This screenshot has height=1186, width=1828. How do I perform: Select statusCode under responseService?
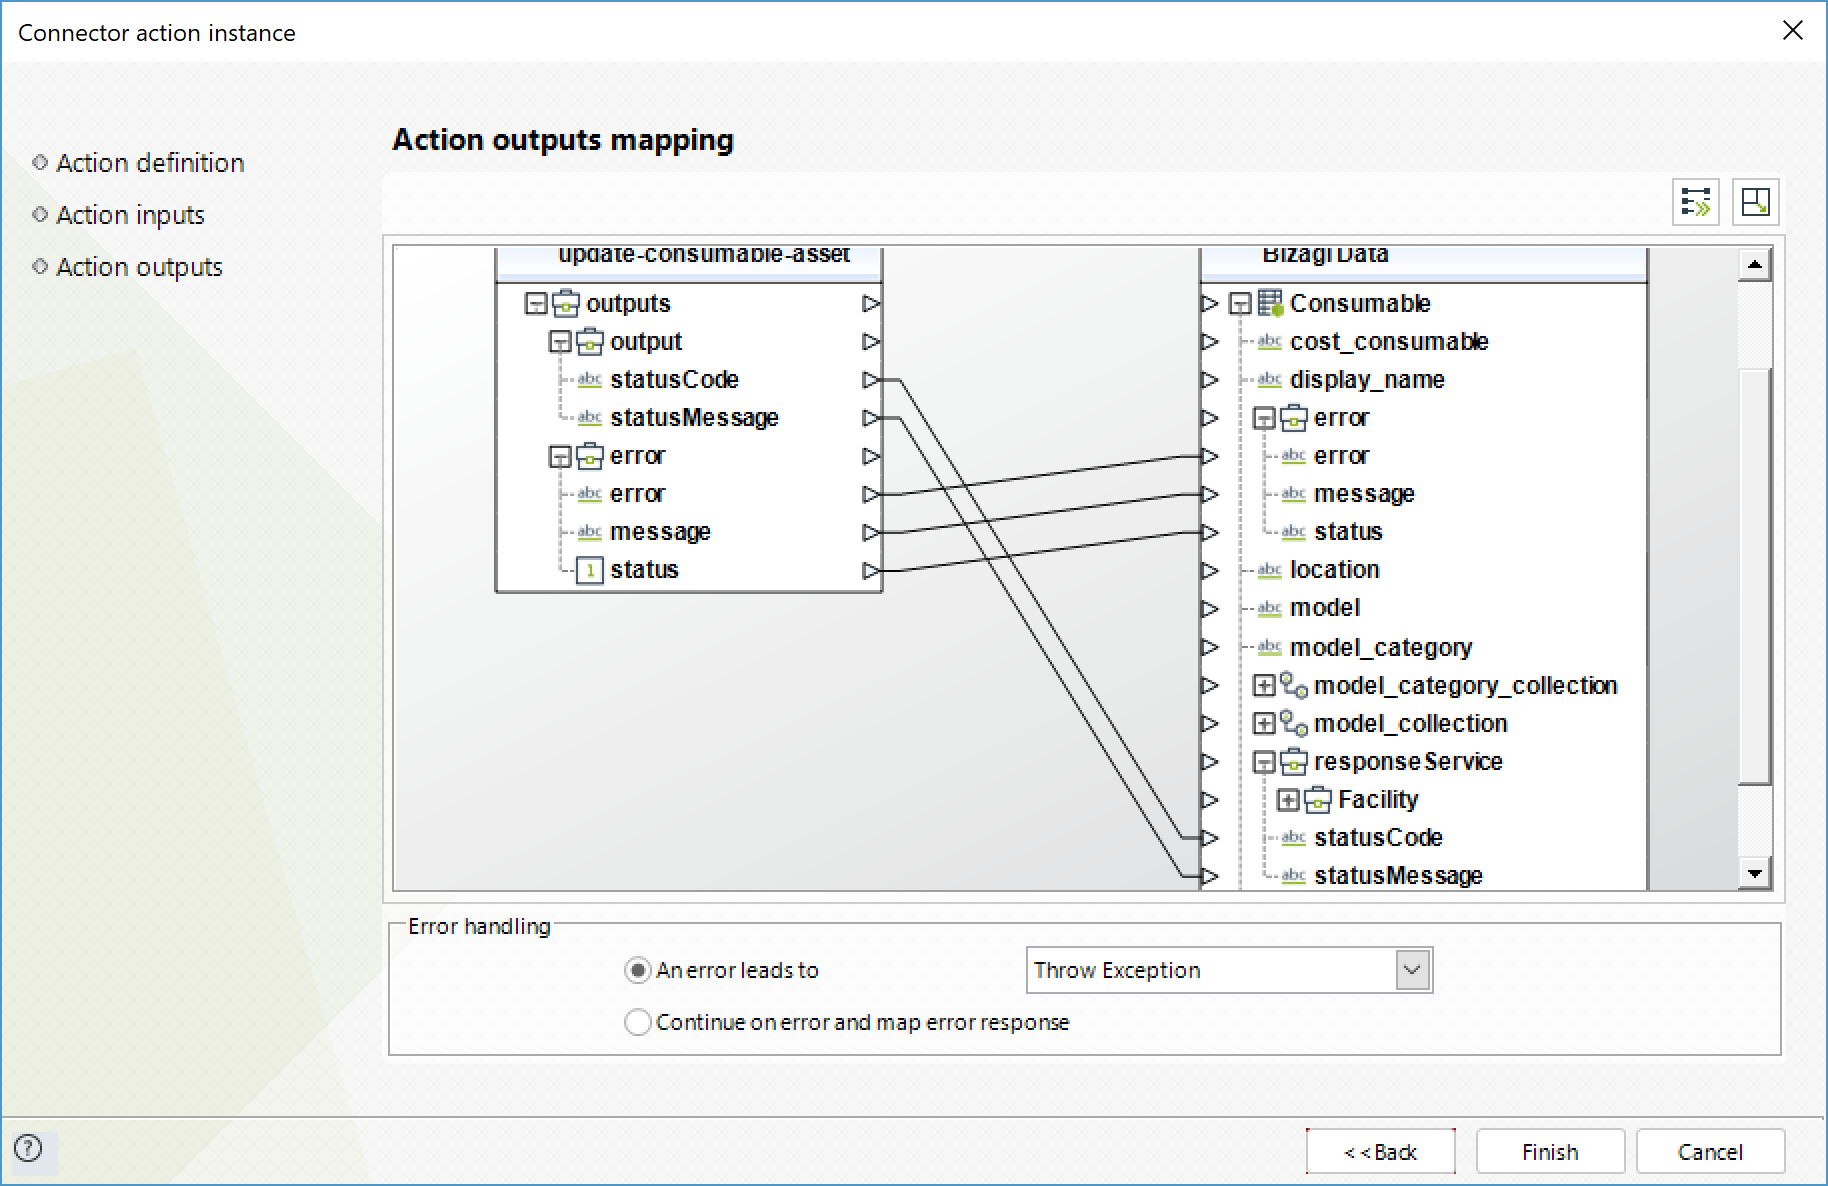pos(1378,838)
